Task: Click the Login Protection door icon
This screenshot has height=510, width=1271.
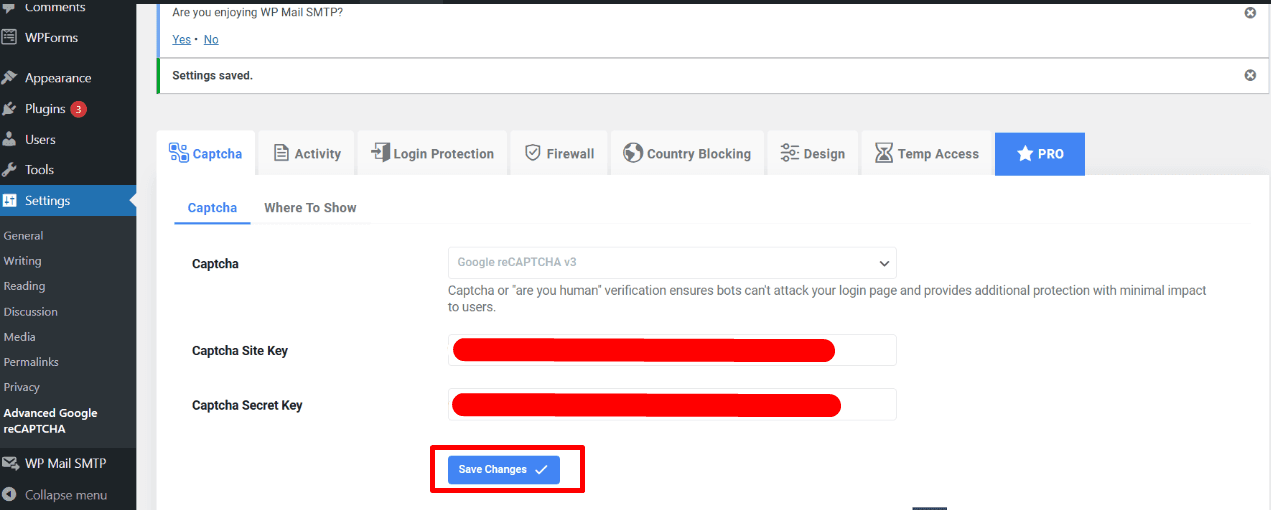Action: pyautogui.click(x=380, y=153)
